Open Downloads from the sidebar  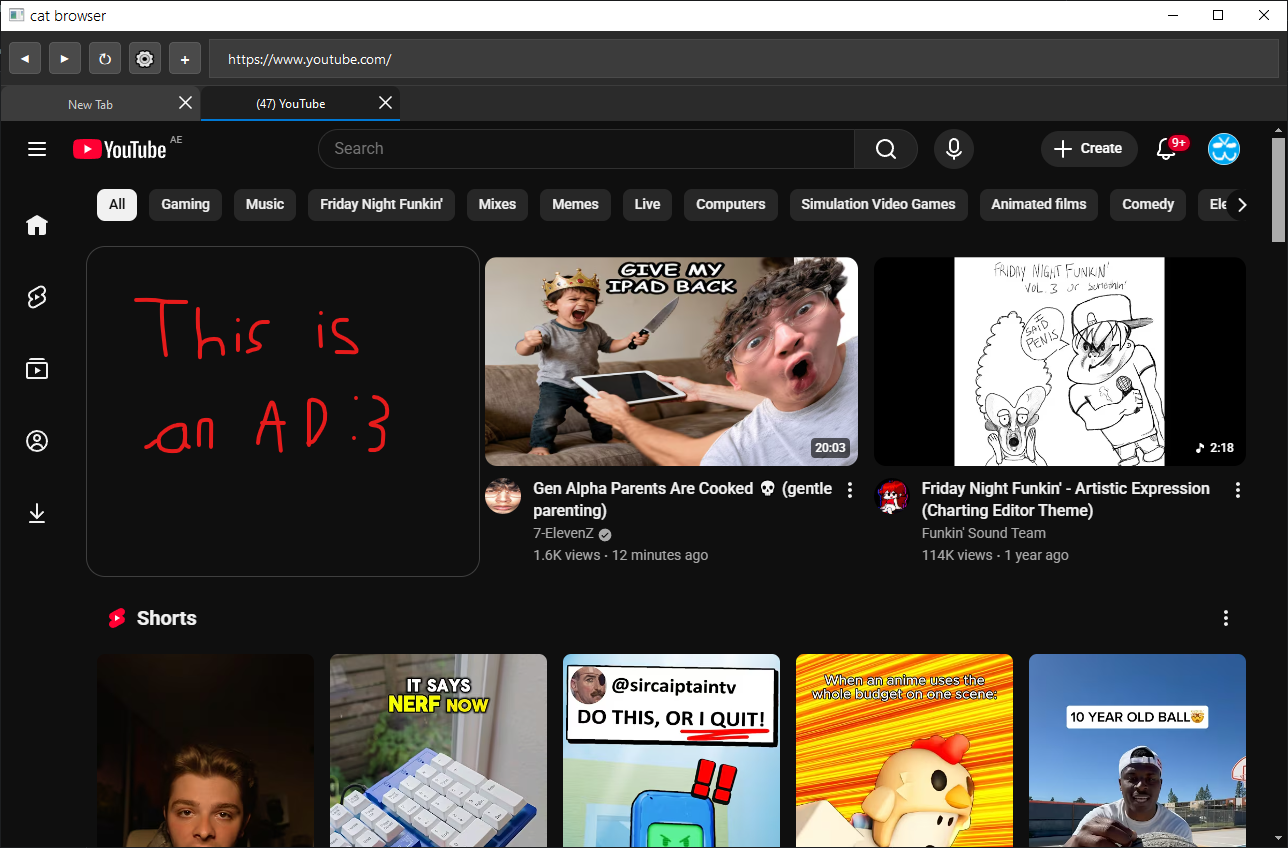coord(37,513)
